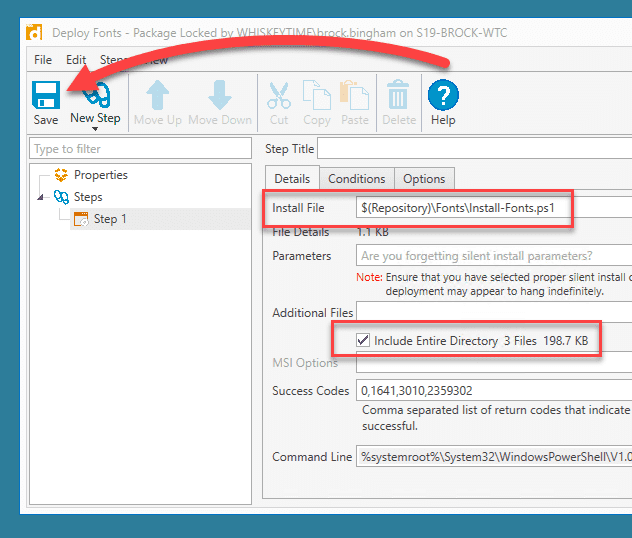
Task: Click the Step 1 installer icon
Action: [81, 219]
